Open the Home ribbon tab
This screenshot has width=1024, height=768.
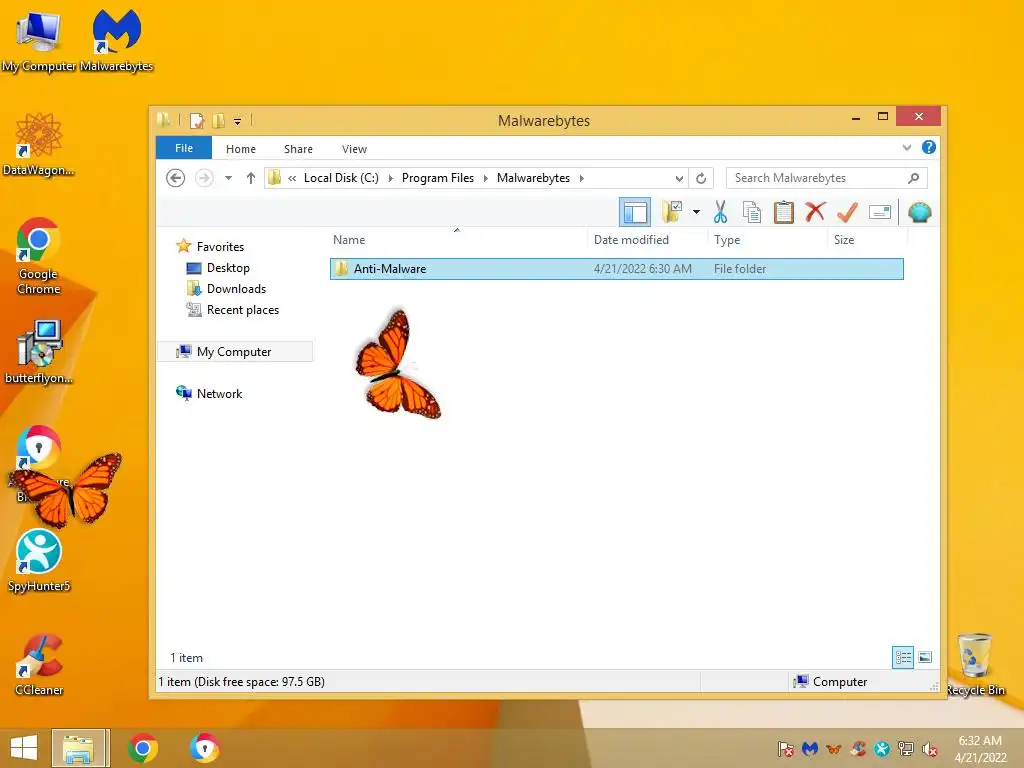(x=240, y=149)
